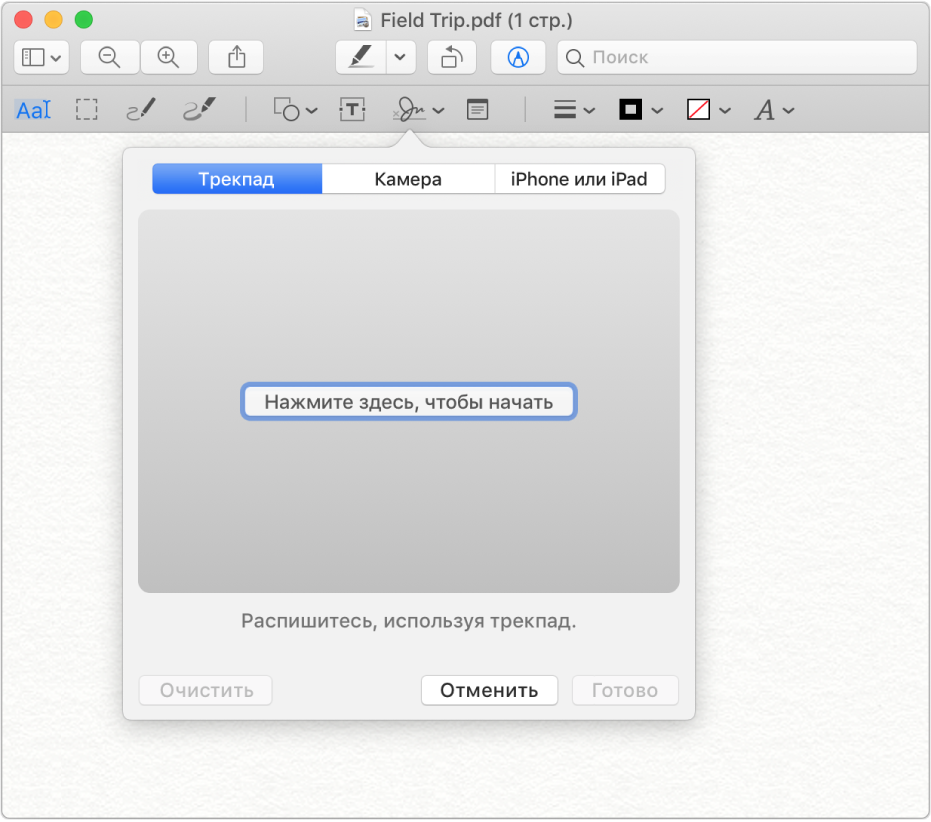Switch to iPhone или iPad tab
The image size is (931, 822).
580,179
